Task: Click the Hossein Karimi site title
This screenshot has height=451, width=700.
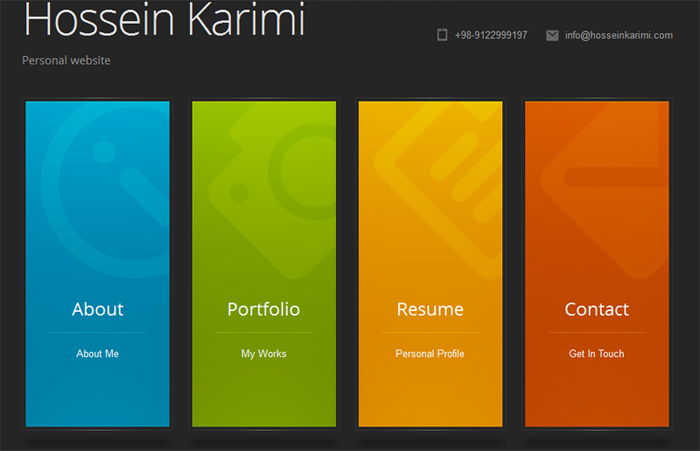Action: [x=164, y=20]
